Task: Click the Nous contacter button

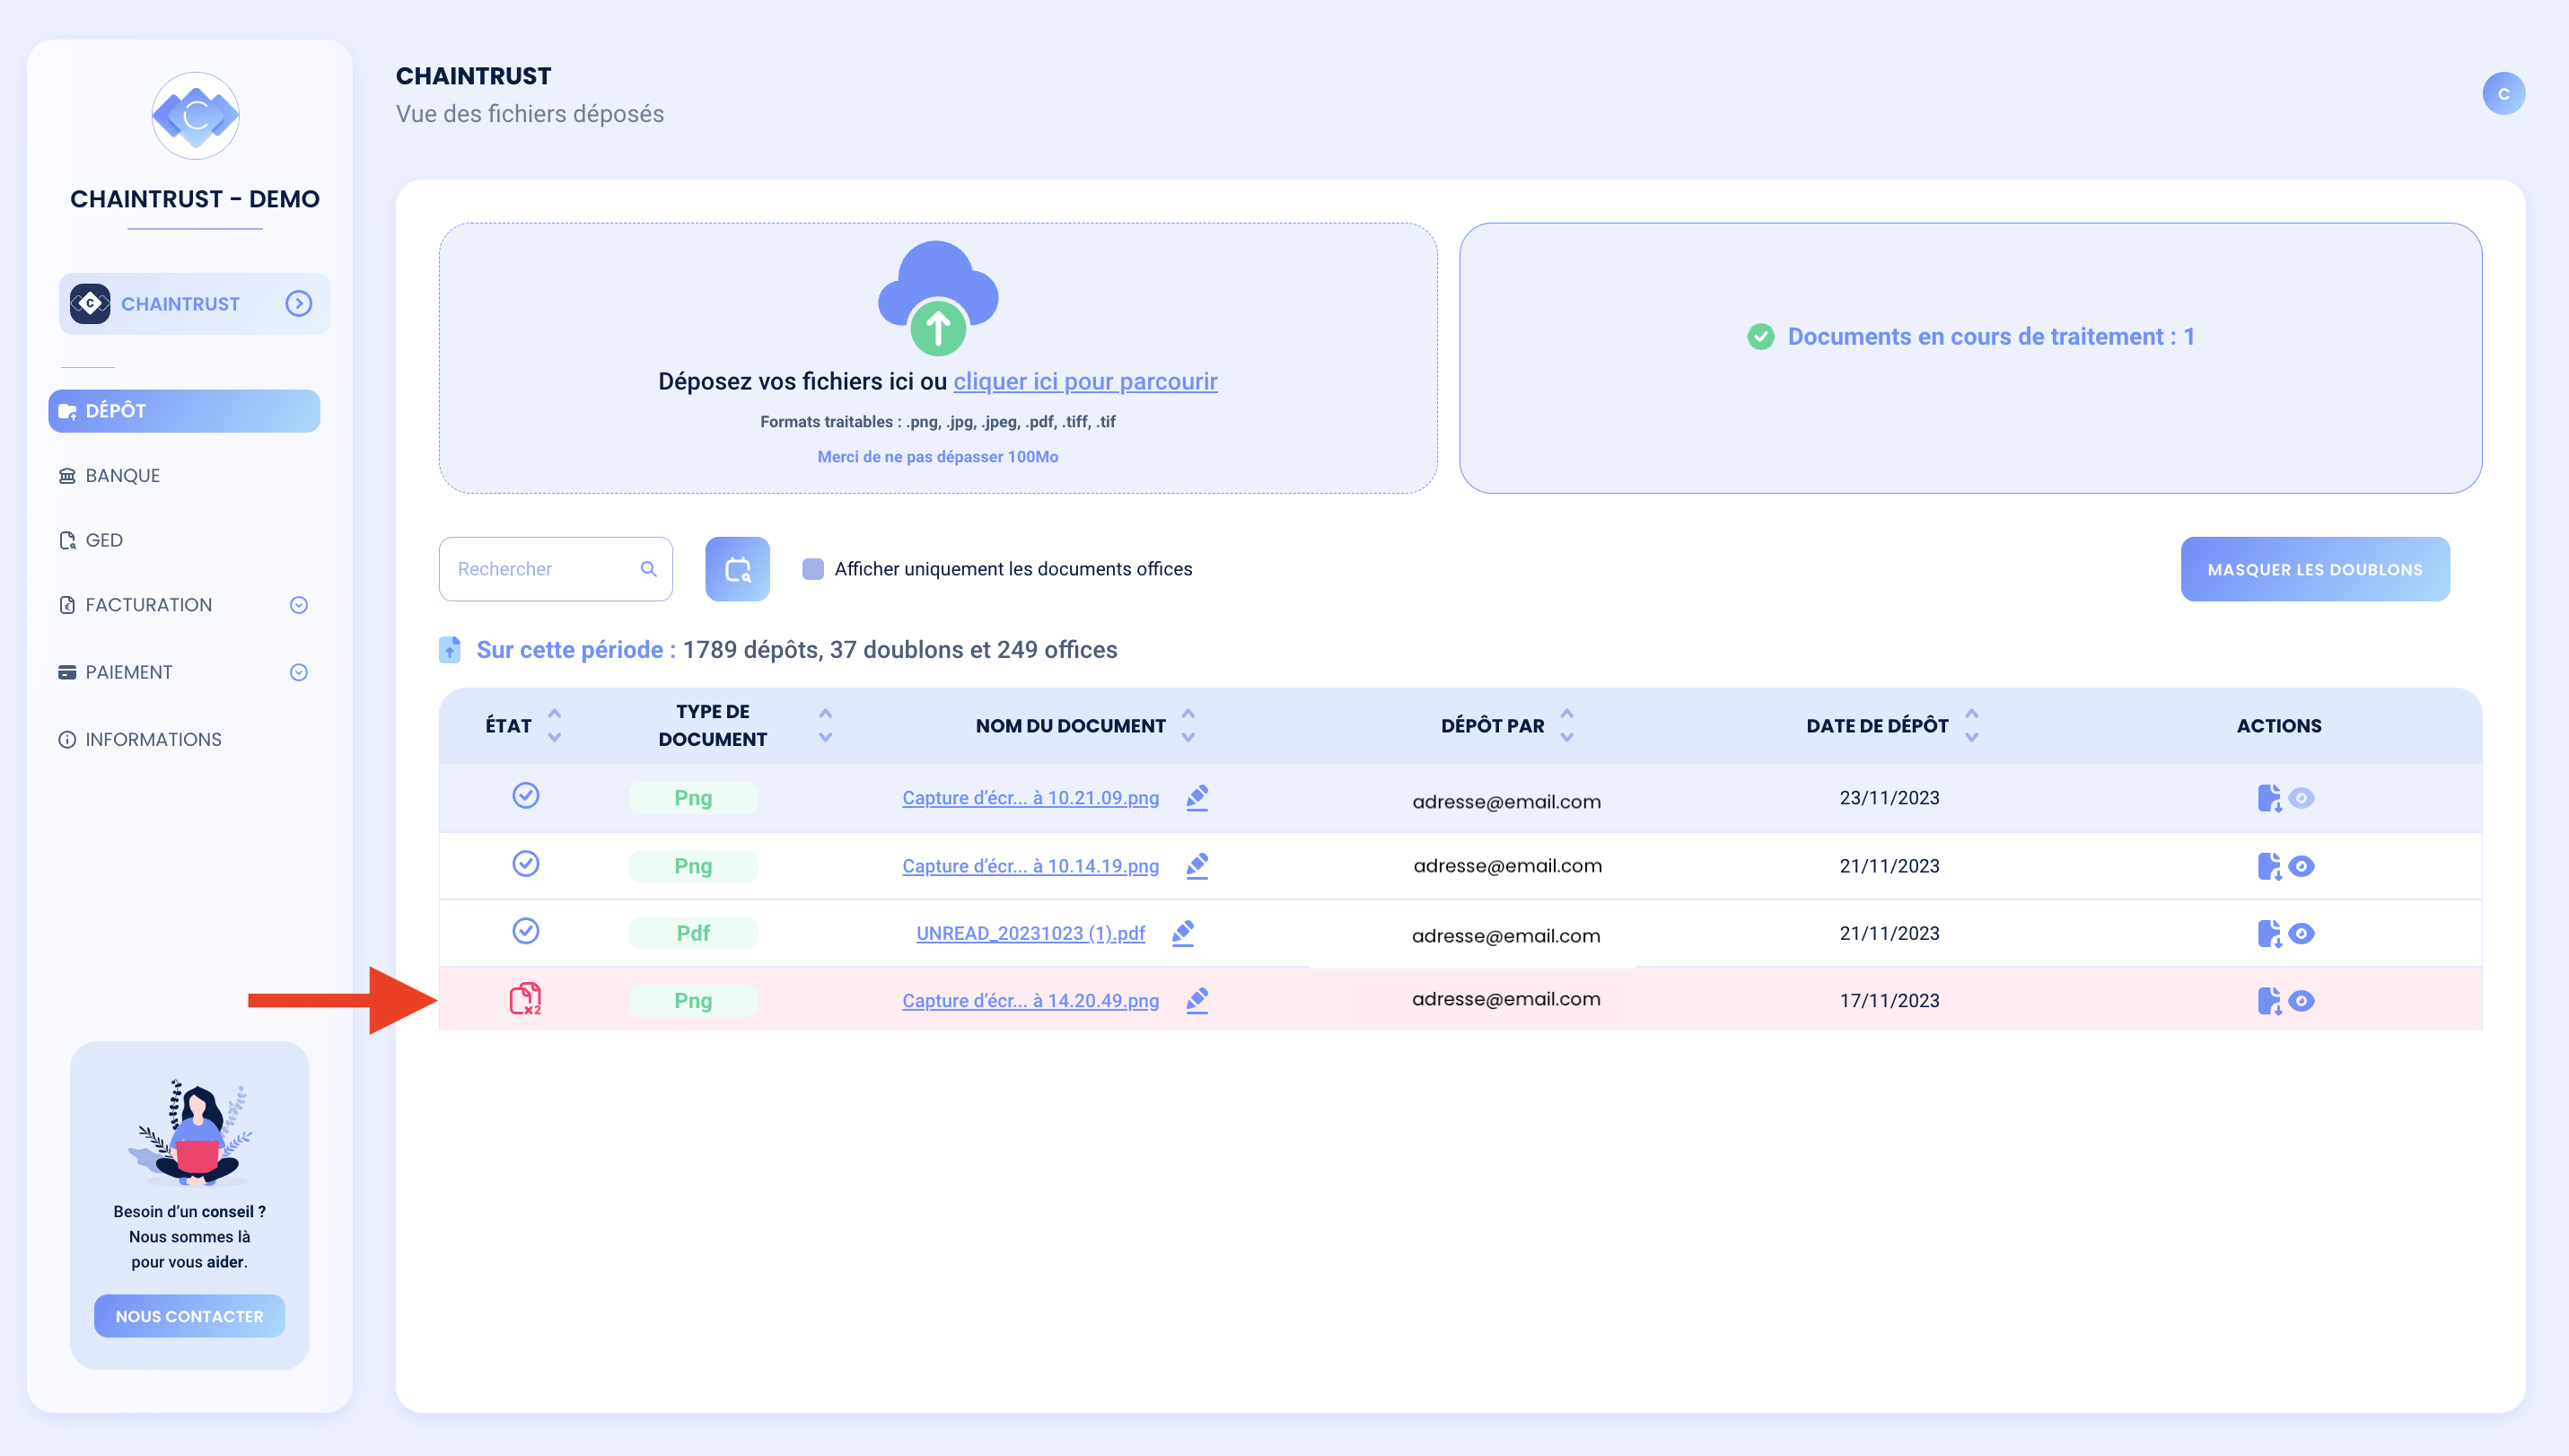Action: pyautogui.click(x=189, y=1316)
